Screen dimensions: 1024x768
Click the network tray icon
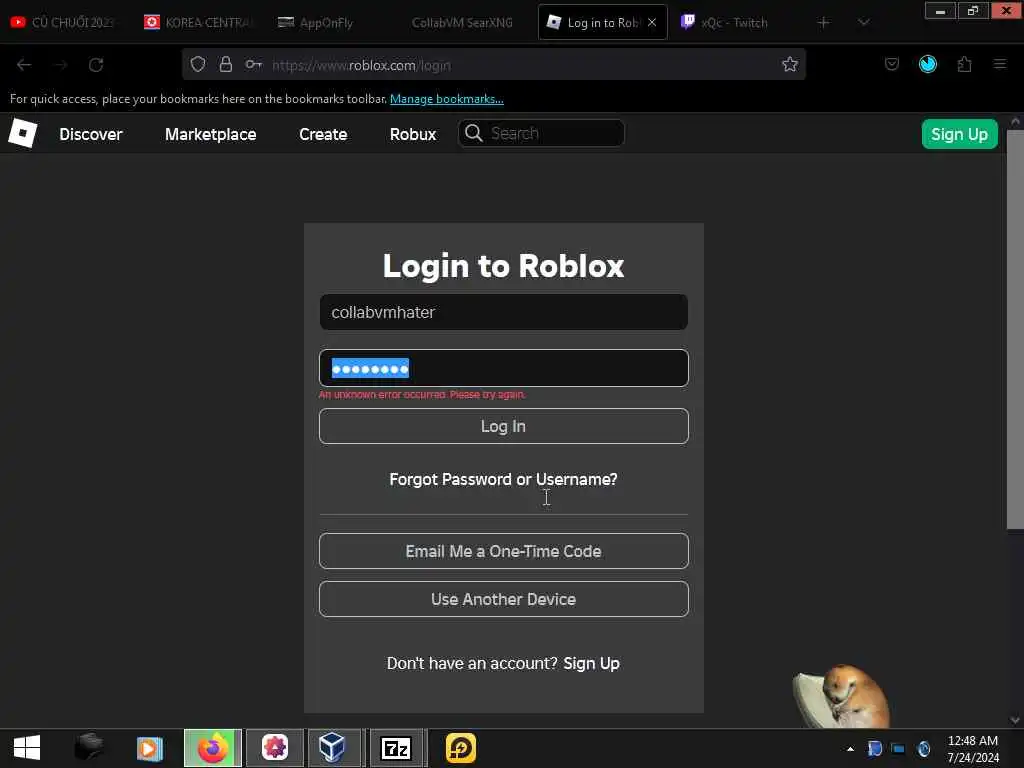coord(898,749)
